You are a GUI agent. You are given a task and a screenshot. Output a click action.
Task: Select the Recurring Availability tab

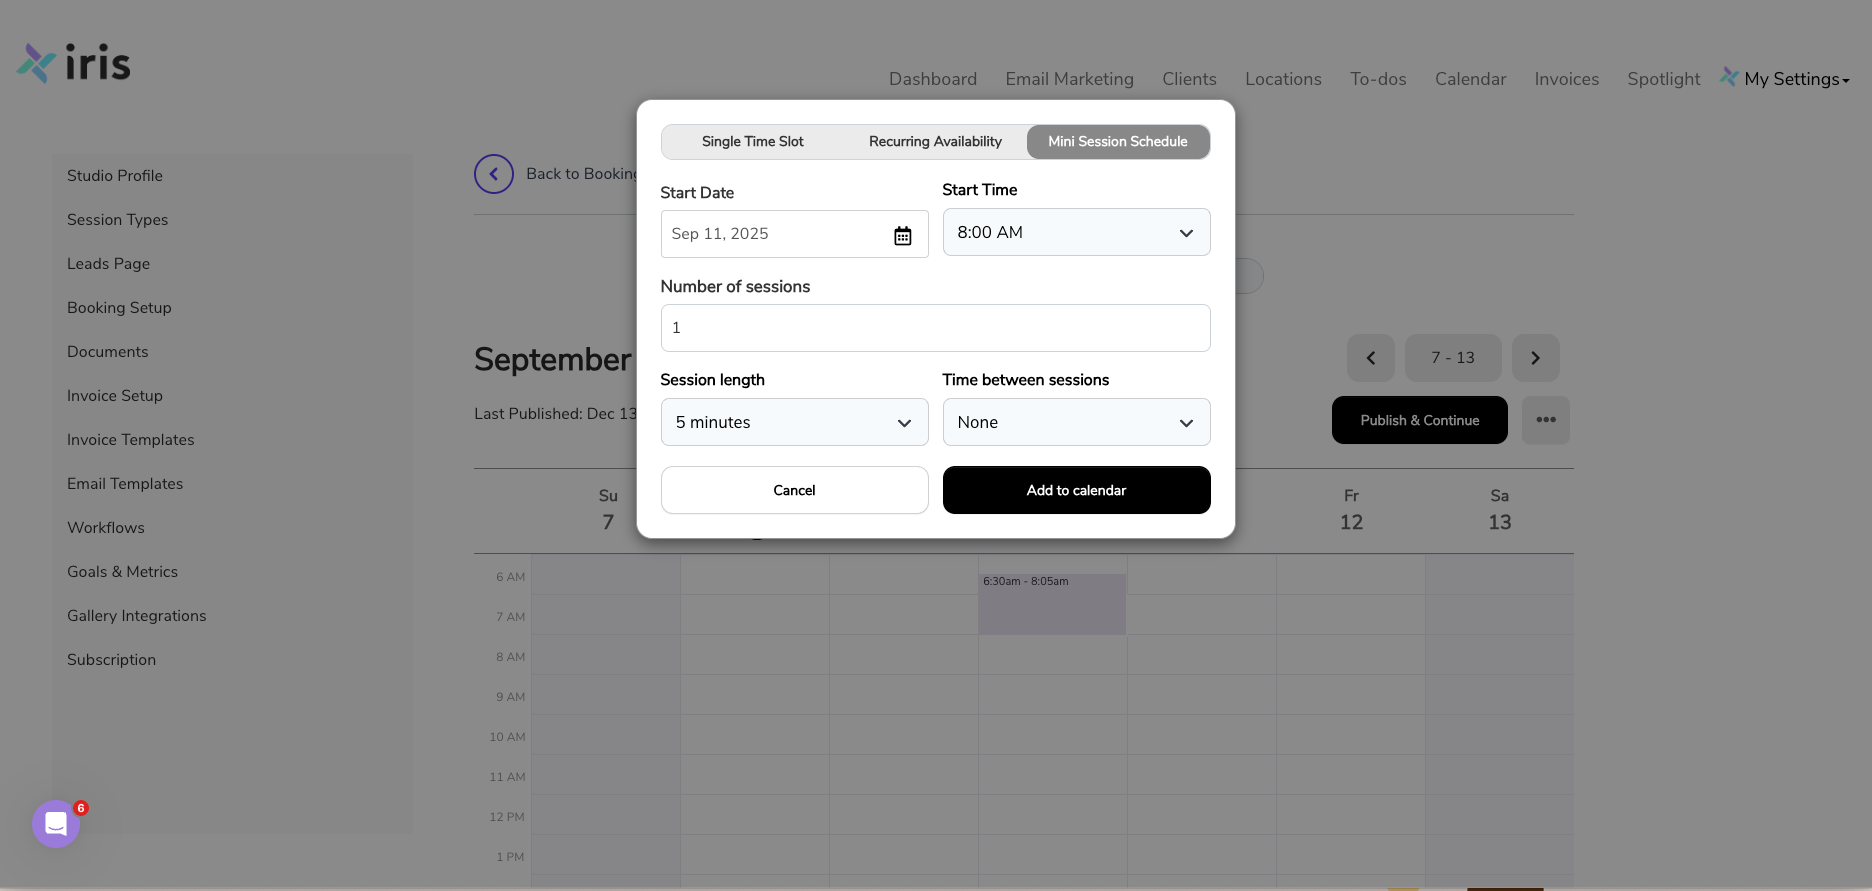coord(934,141)
